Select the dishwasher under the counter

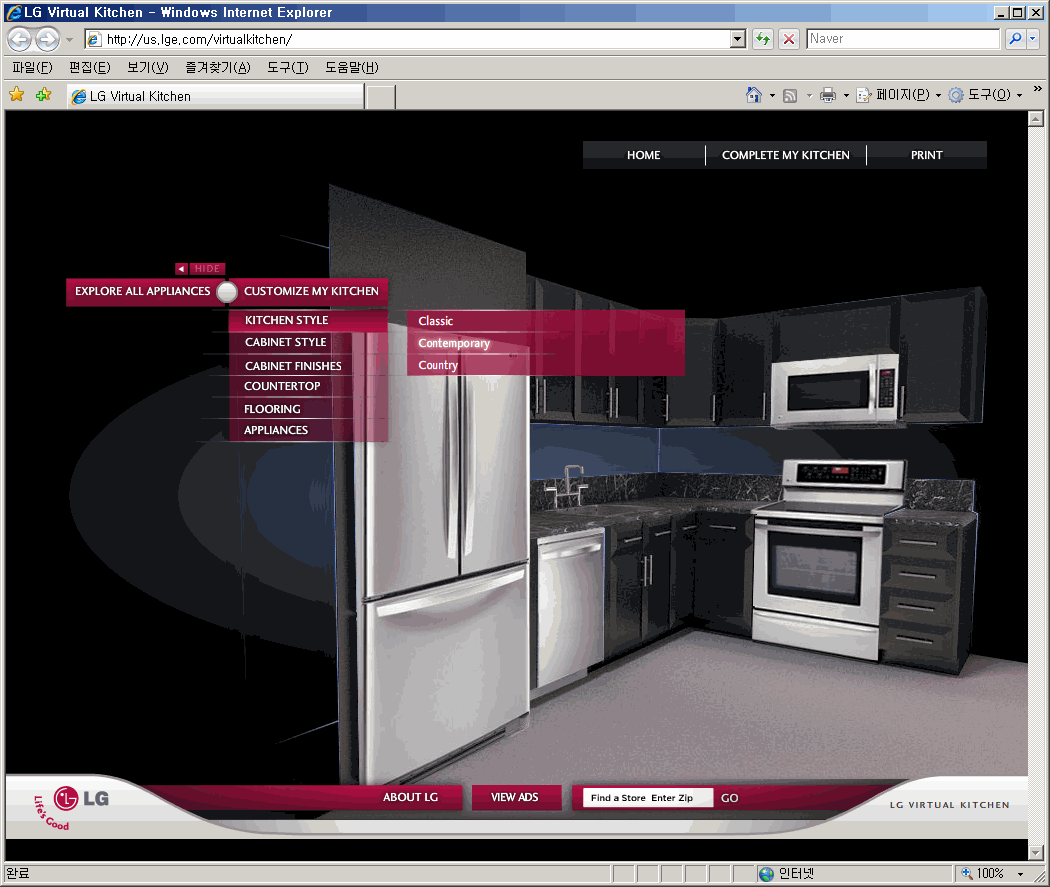point(571,609)
